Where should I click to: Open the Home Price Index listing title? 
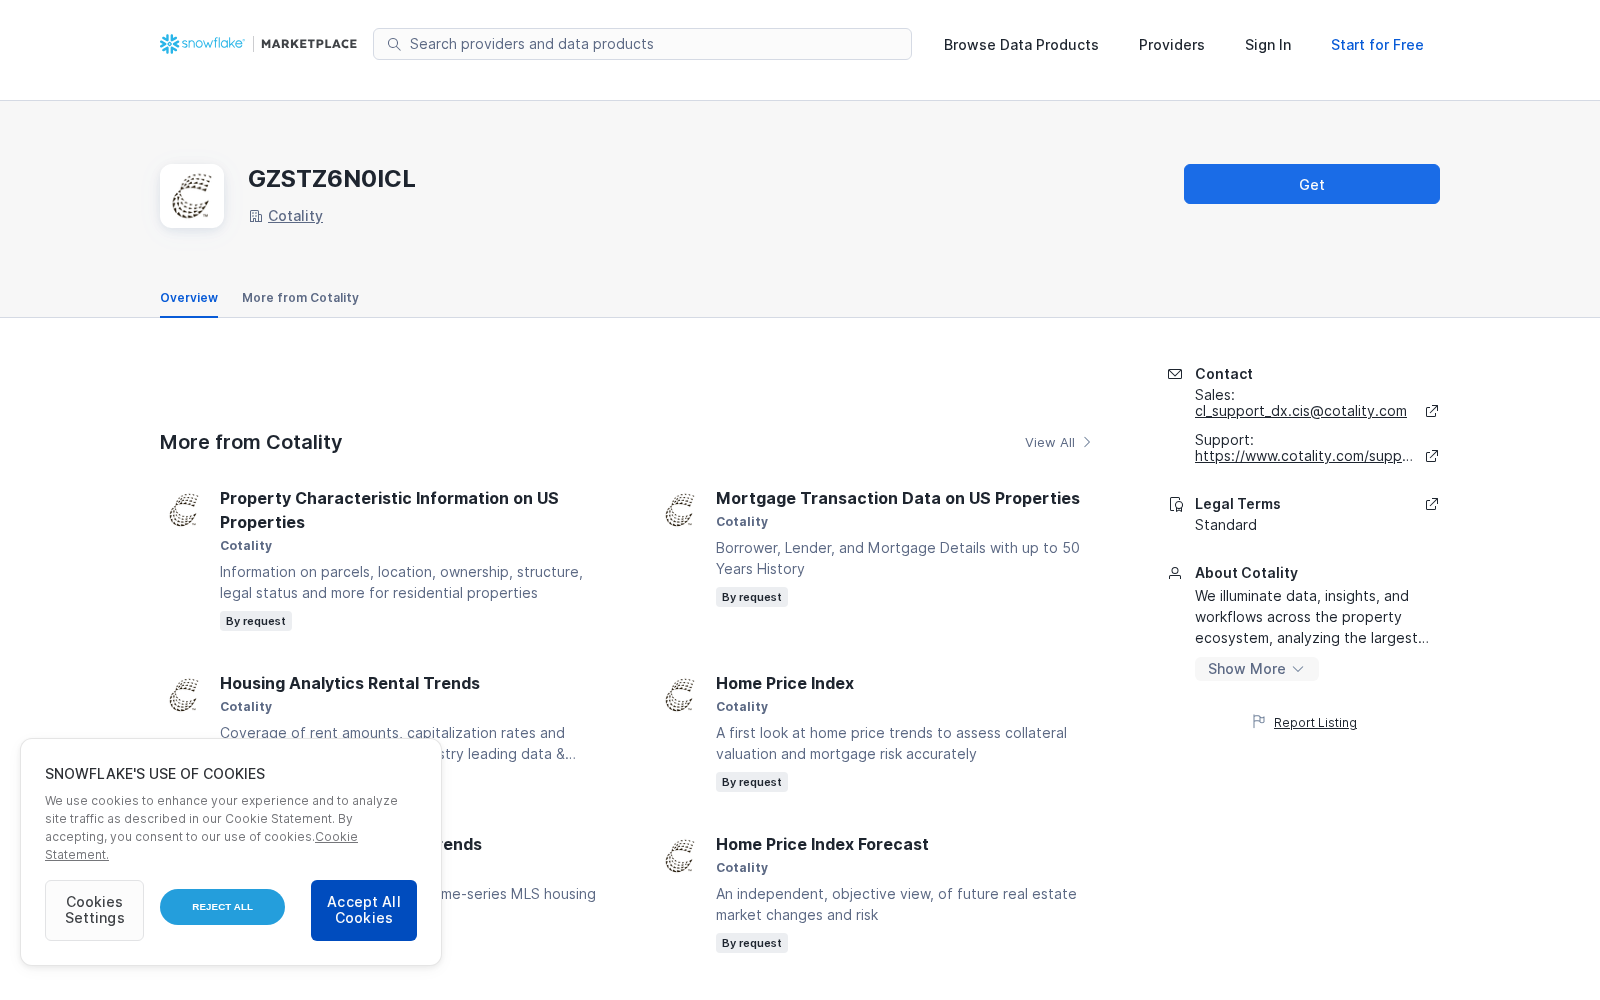point(785,683)
